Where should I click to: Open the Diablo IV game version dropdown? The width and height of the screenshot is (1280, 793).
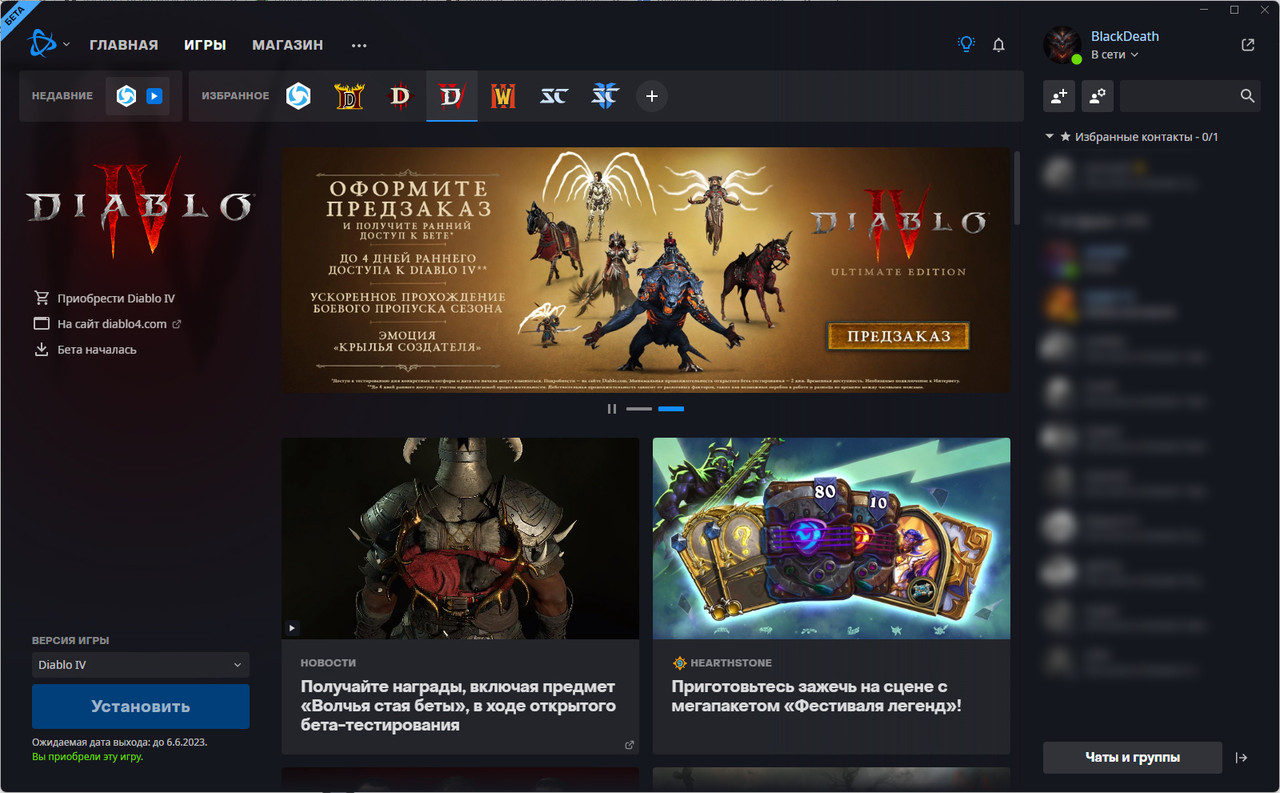(x=140, y=665)
